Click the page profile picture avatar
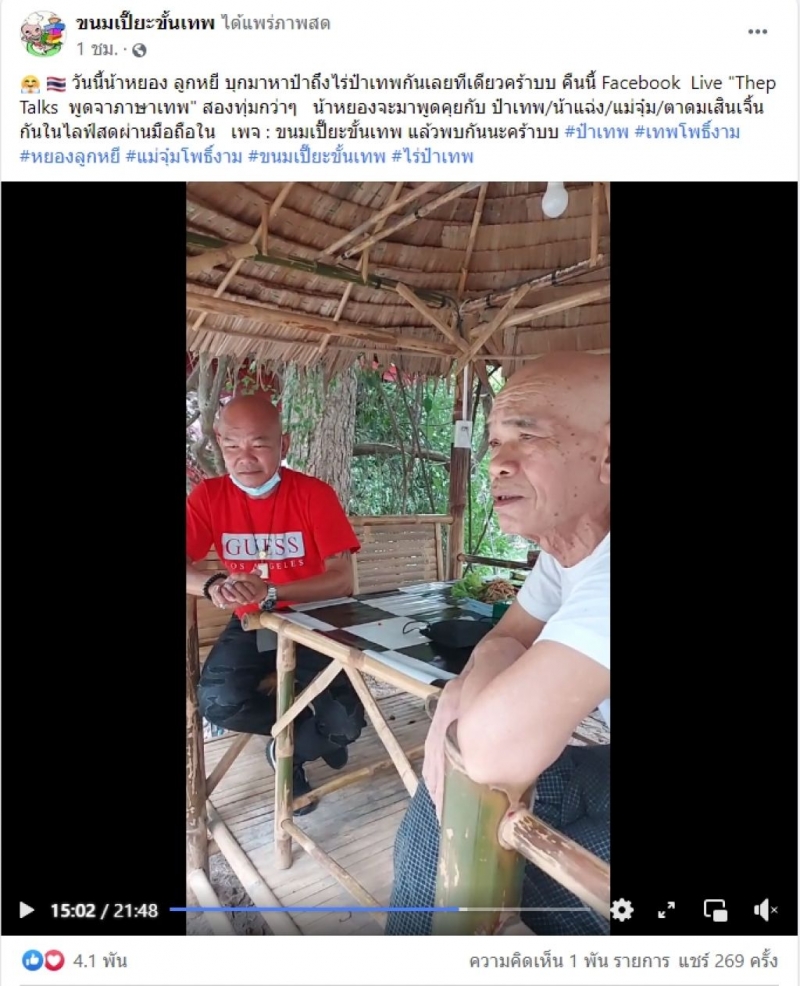Screen dimensions: 800x986 pos(43,33)
